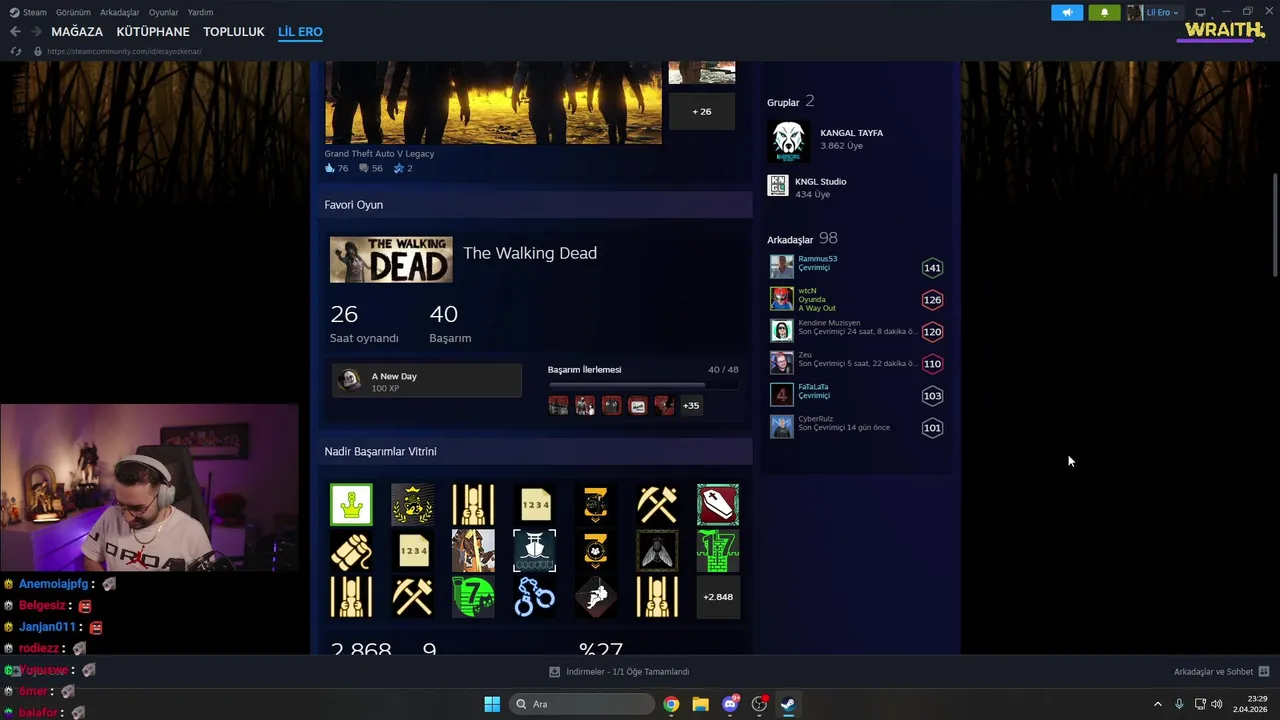Select the LİL ERO profile tab
The height and width of the screenshot is (720, 1280).
click(x=300, y=32)
